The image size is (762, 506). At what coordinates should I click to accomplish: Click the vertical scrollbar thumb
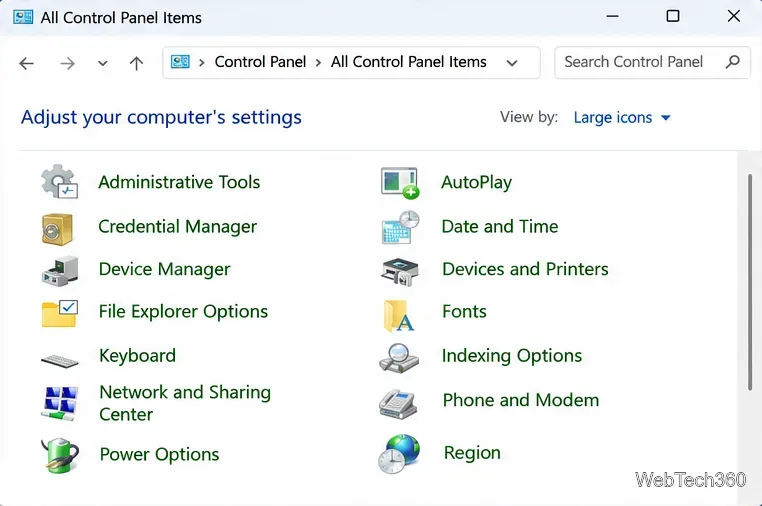pos(750,282)
